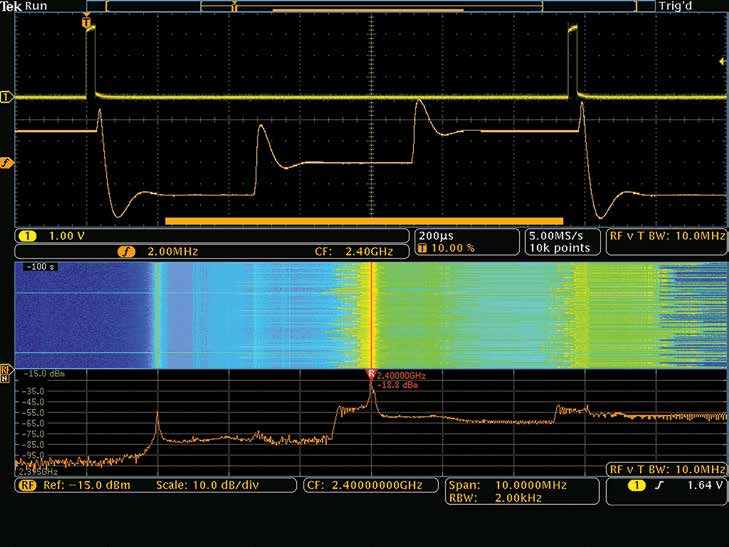Open the CF 2.40000000GHz center frequency readout

coord(371,485)
